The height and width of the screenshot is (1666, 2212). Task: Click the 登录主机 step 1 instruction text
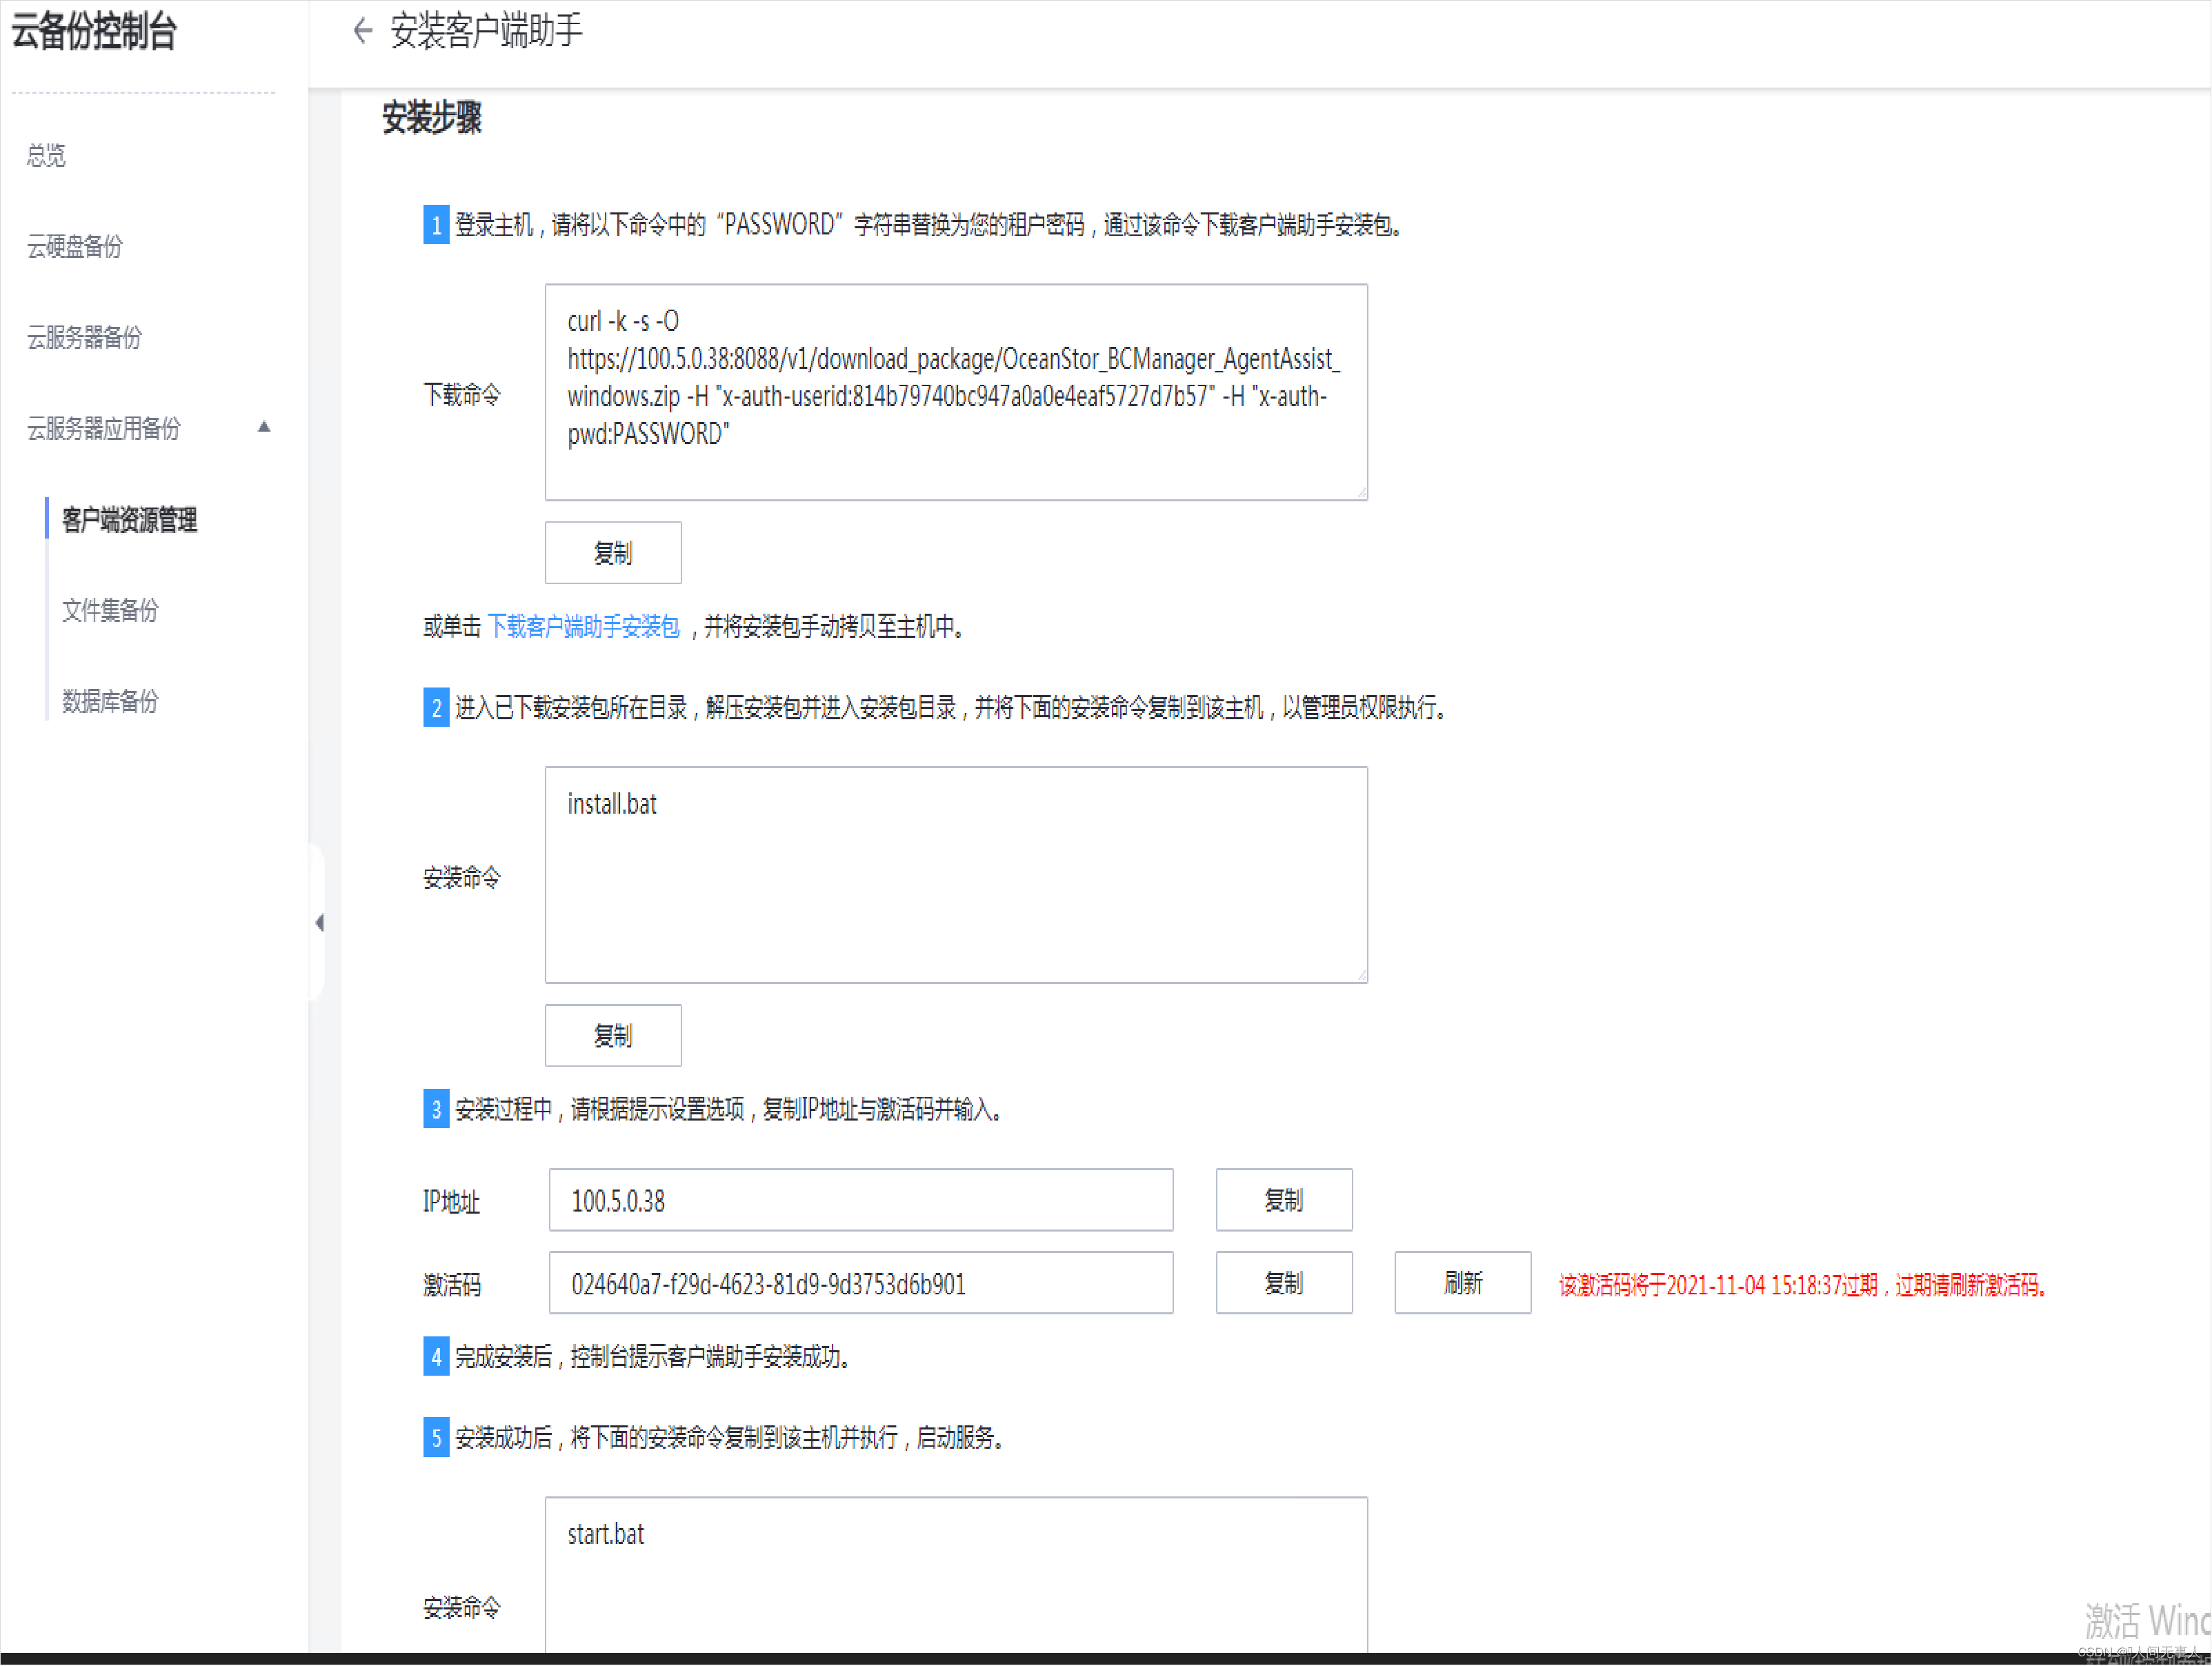pos(930,225)
